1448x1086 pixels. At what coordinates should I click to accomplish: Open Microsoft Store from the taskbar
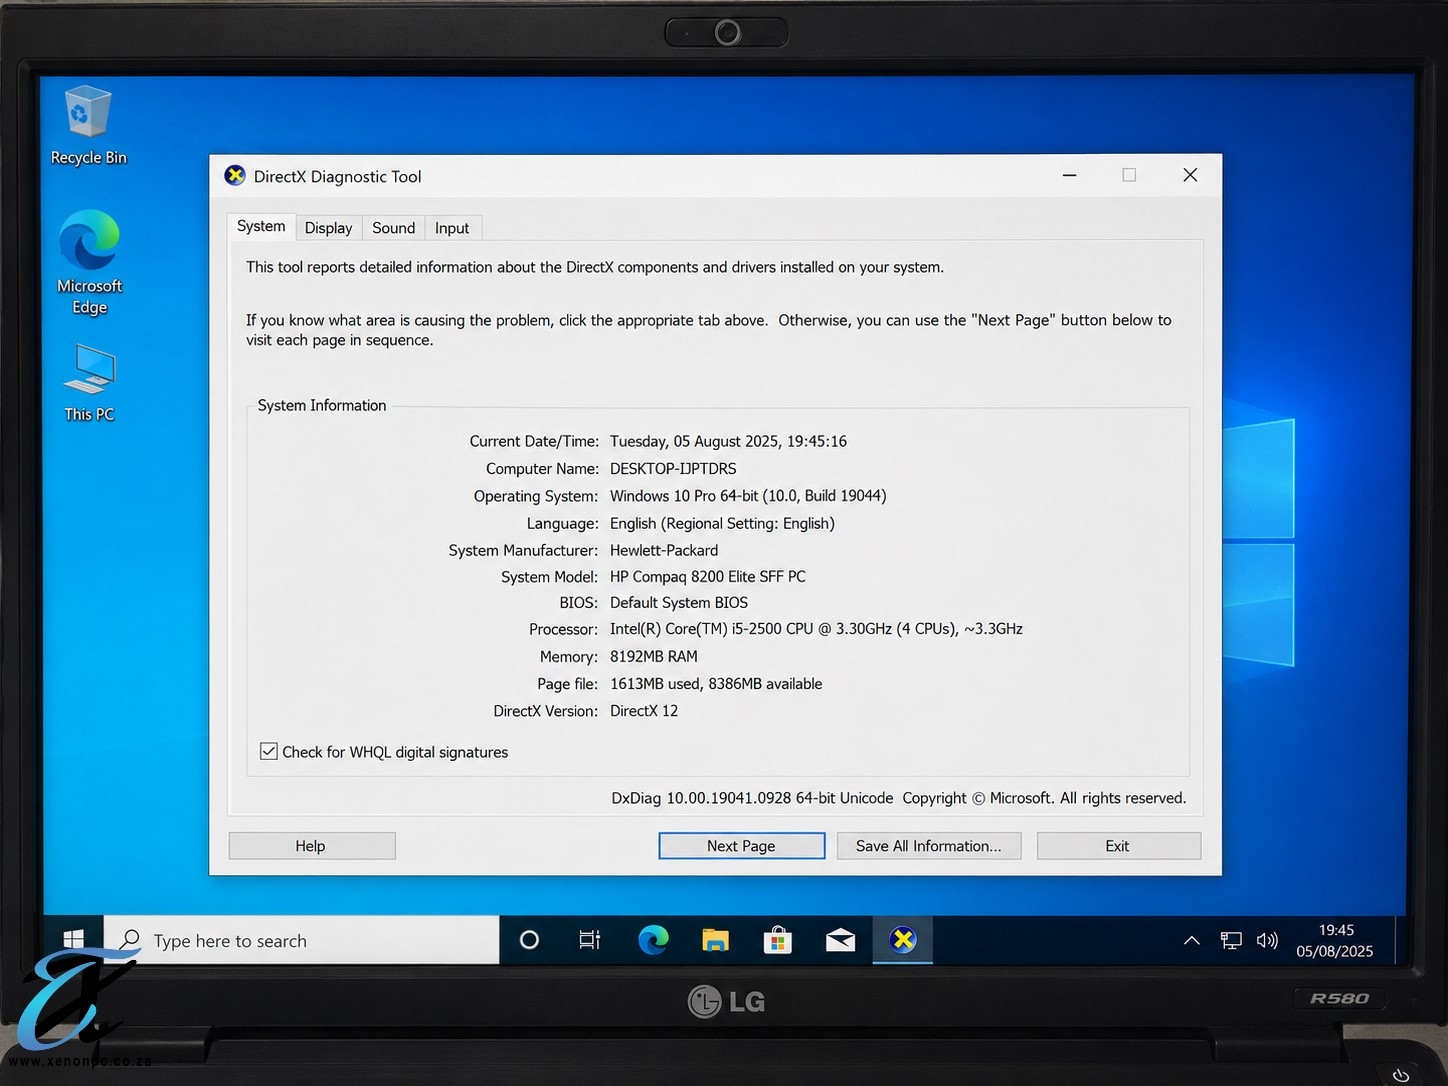[x=777, y=940]
